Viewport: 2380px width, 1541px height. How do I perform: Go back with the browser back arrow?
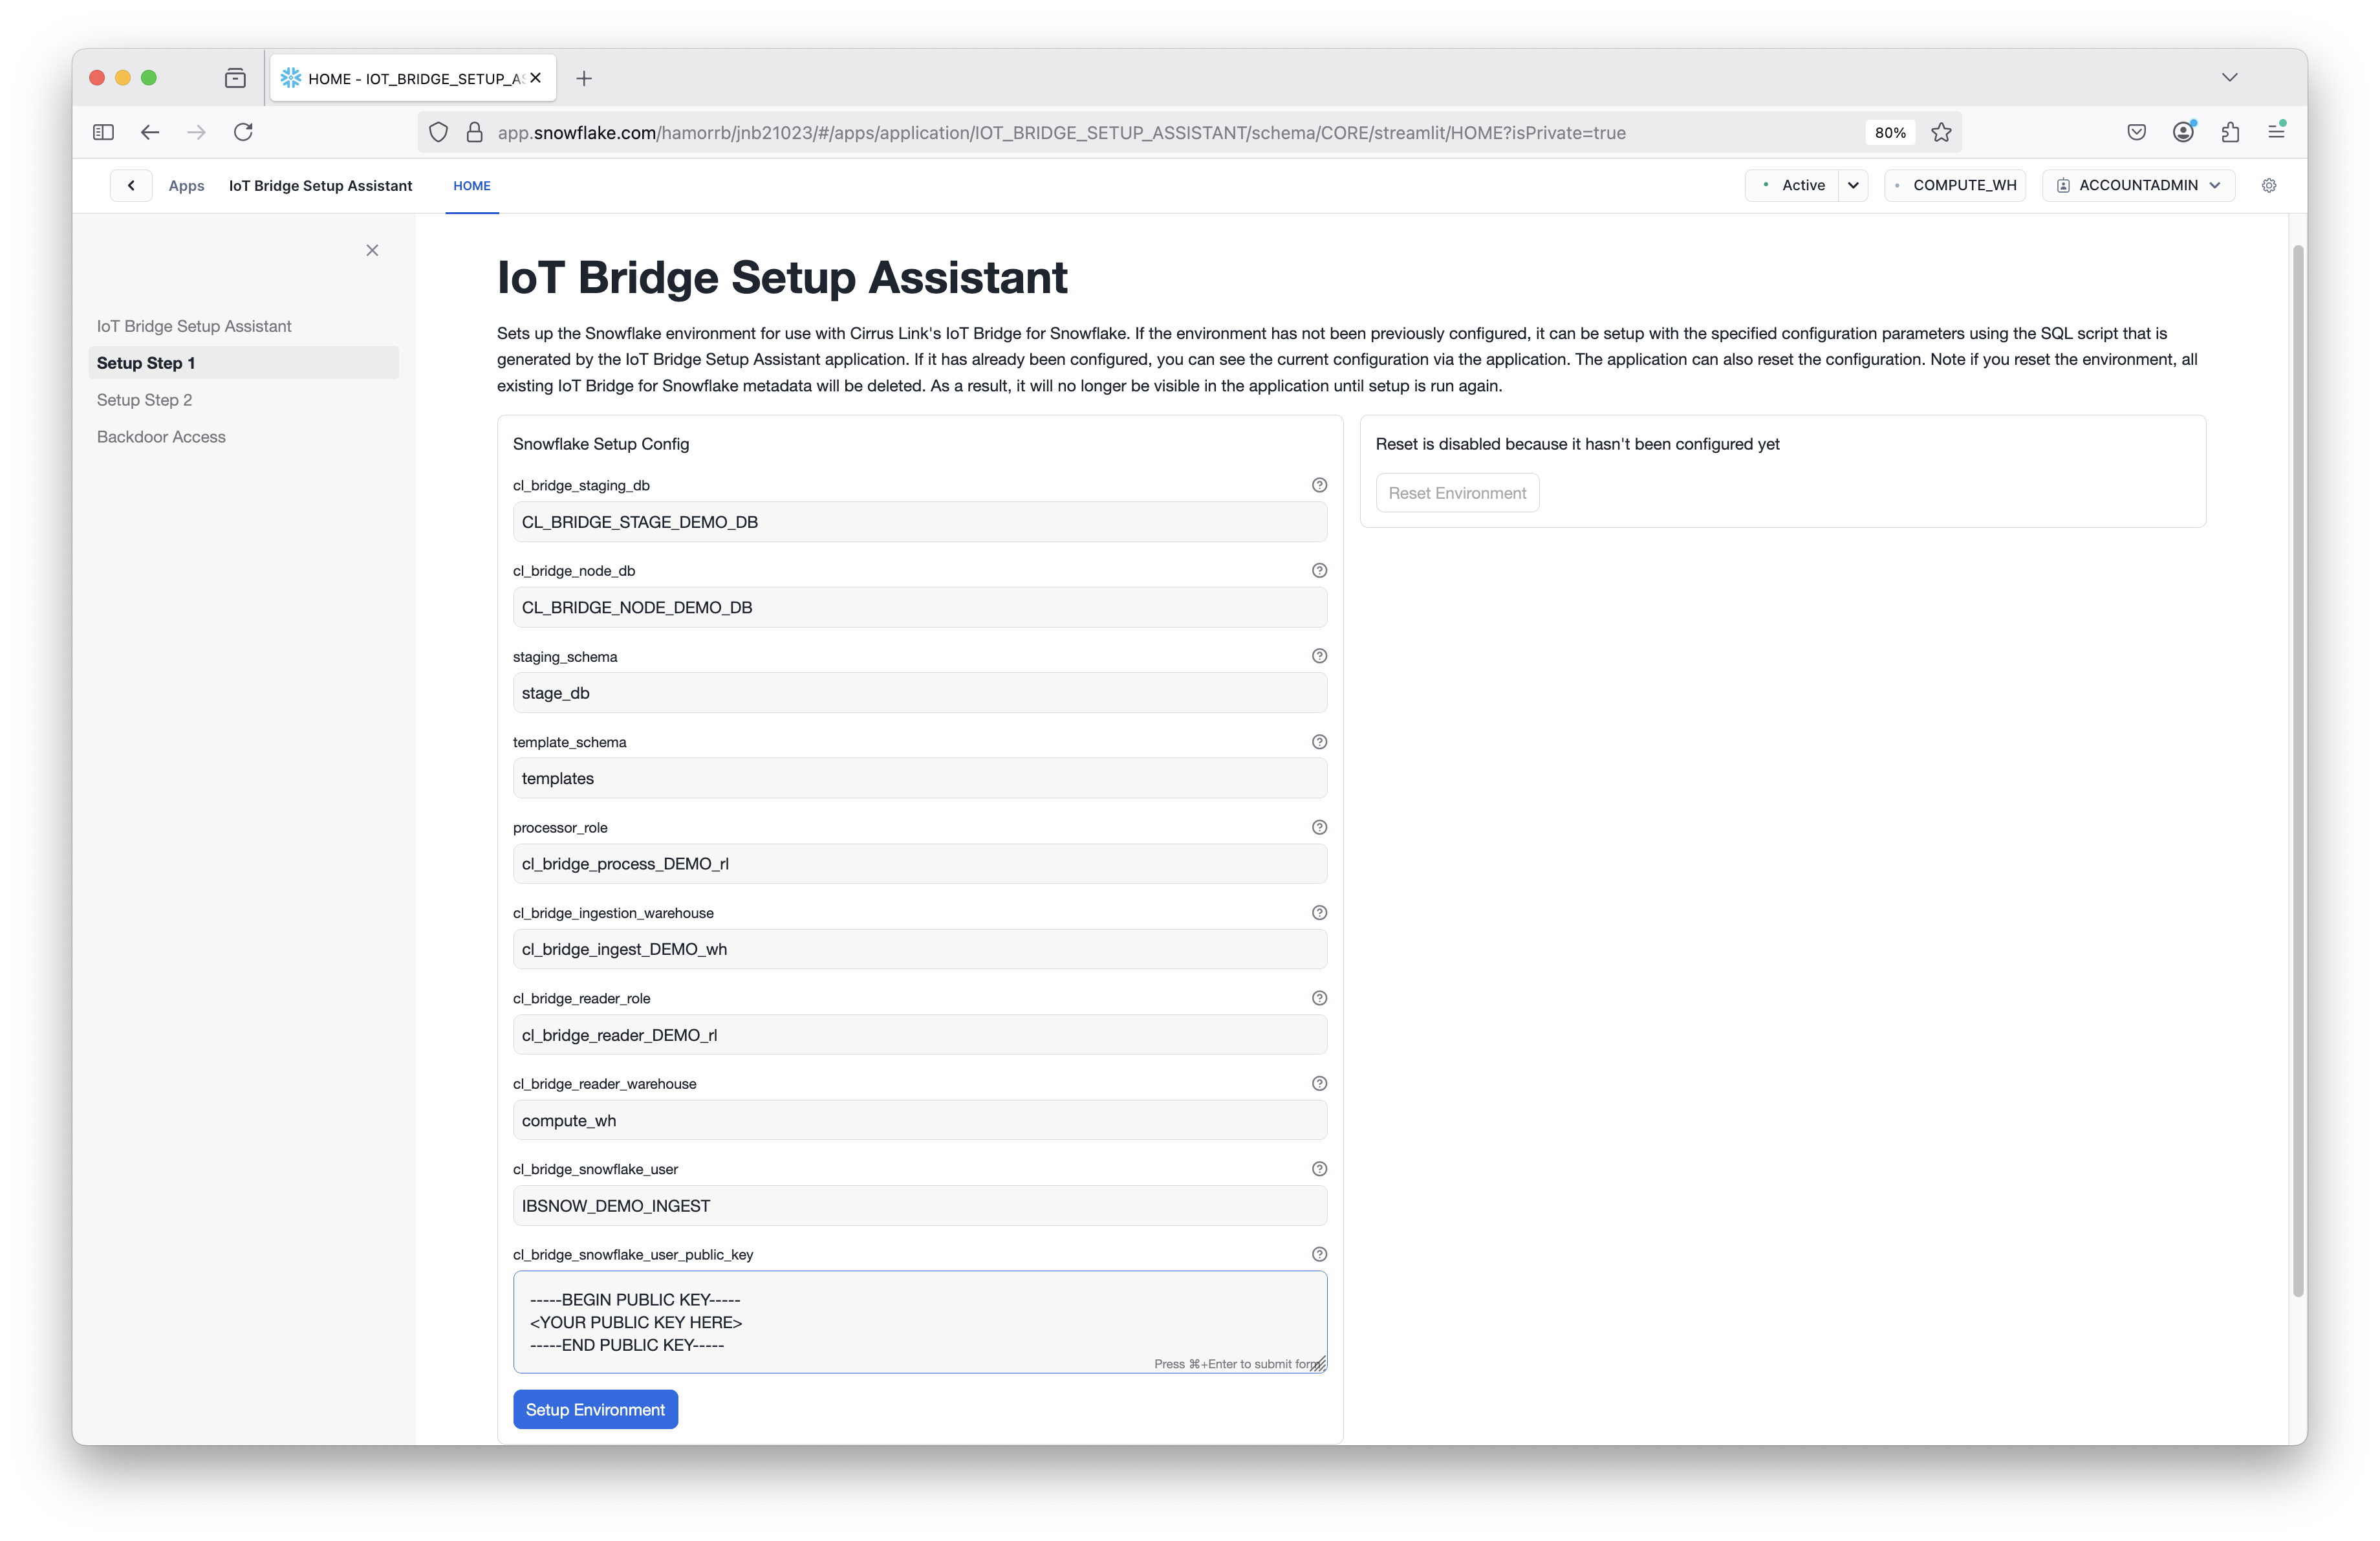pyautogui.click(x=150, y=132)
